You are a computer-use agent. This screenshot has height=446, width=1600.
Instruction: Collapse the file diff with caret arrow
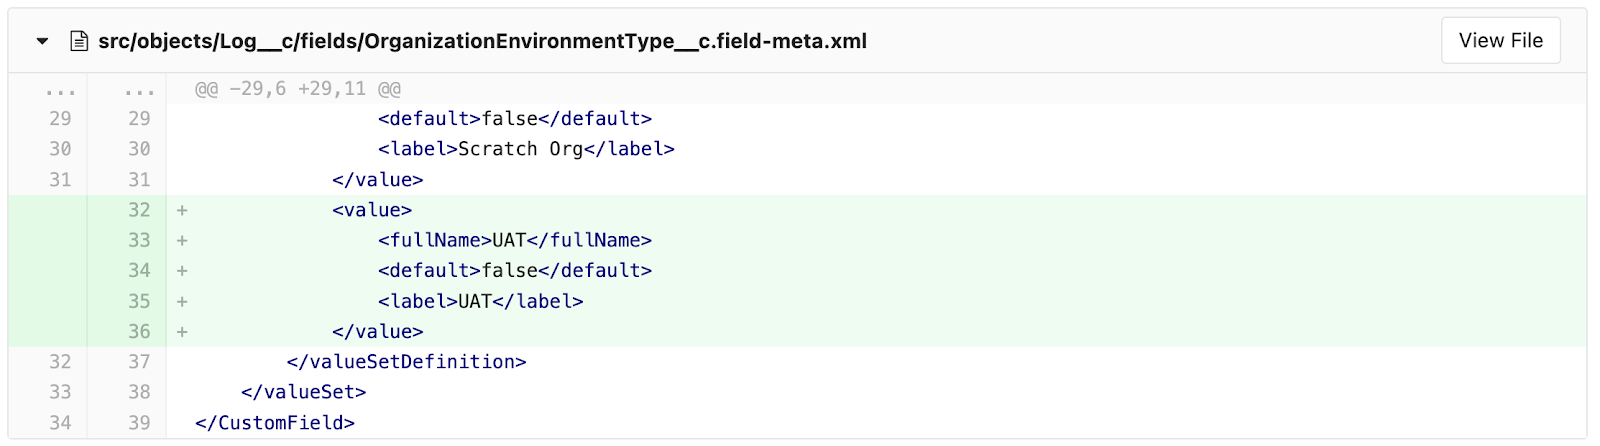[x=42, y=41]
